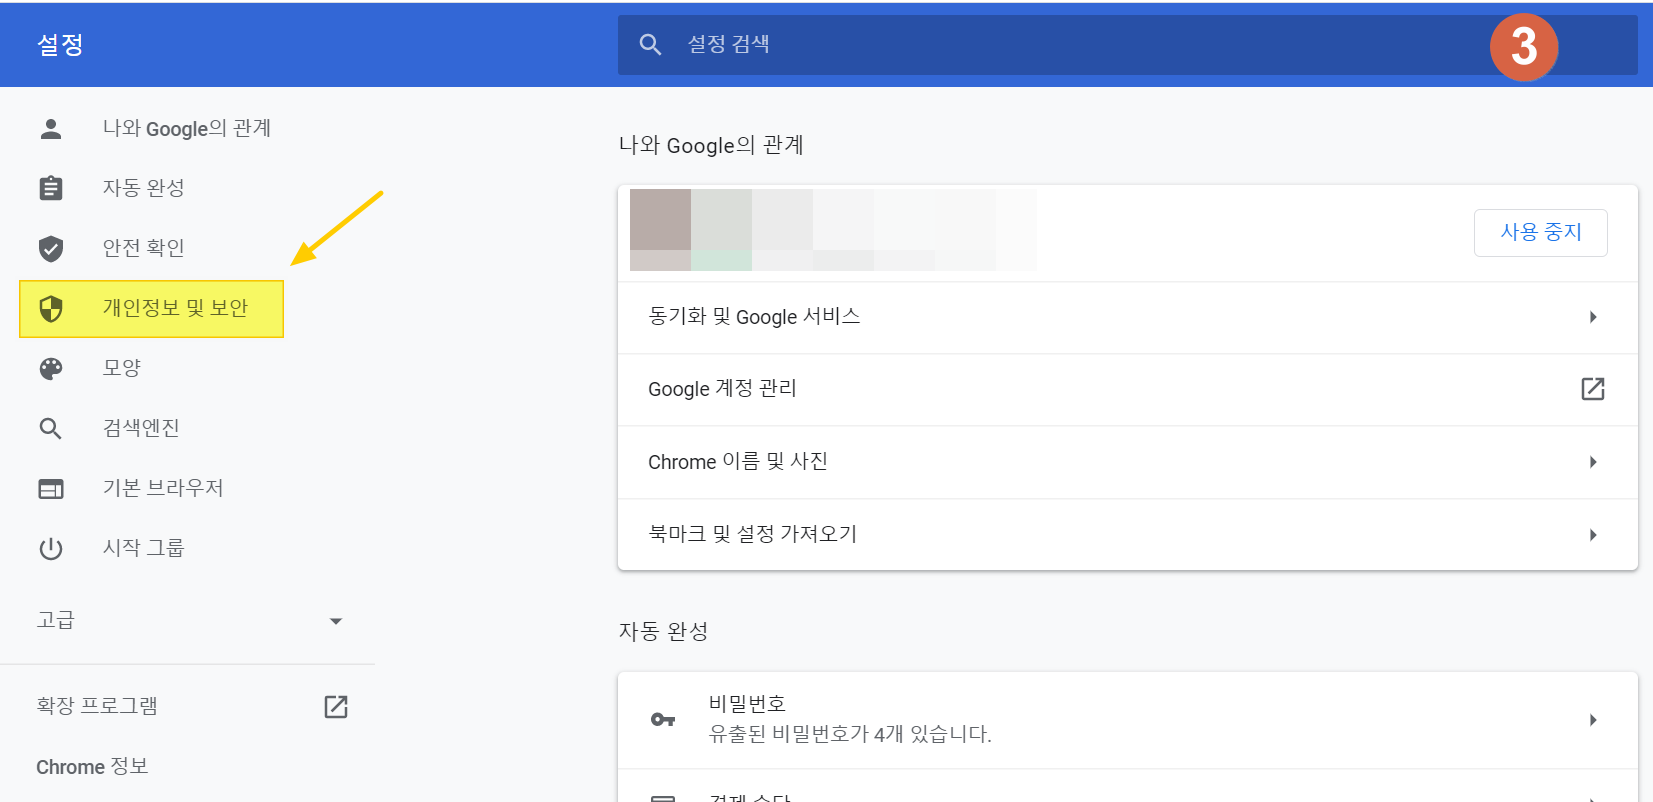Open the 검색엔진 settings section
1653x802 pixels.
click(141, 428)
